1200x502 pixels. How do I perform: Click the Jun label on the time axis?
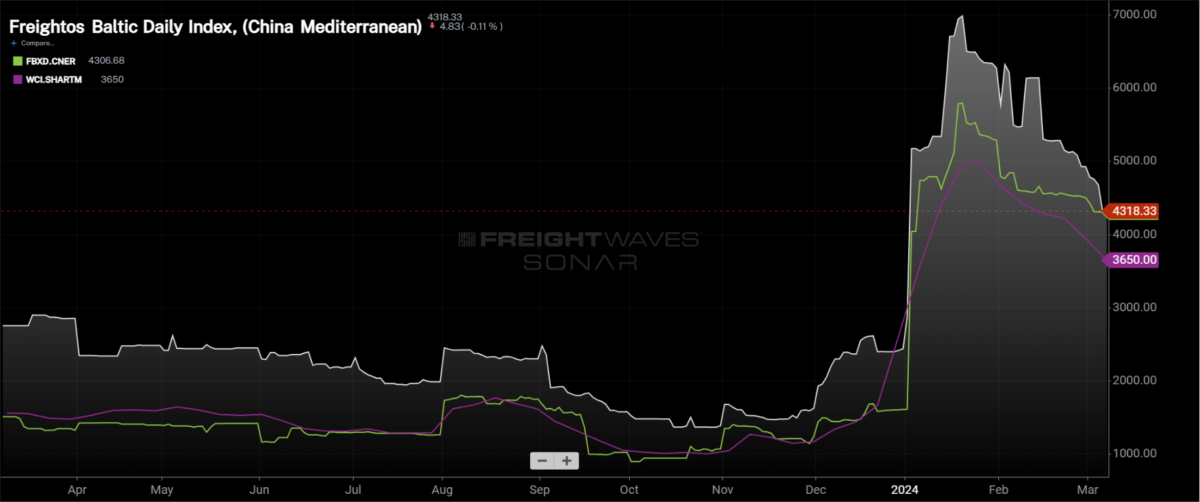tap(258, 491)
